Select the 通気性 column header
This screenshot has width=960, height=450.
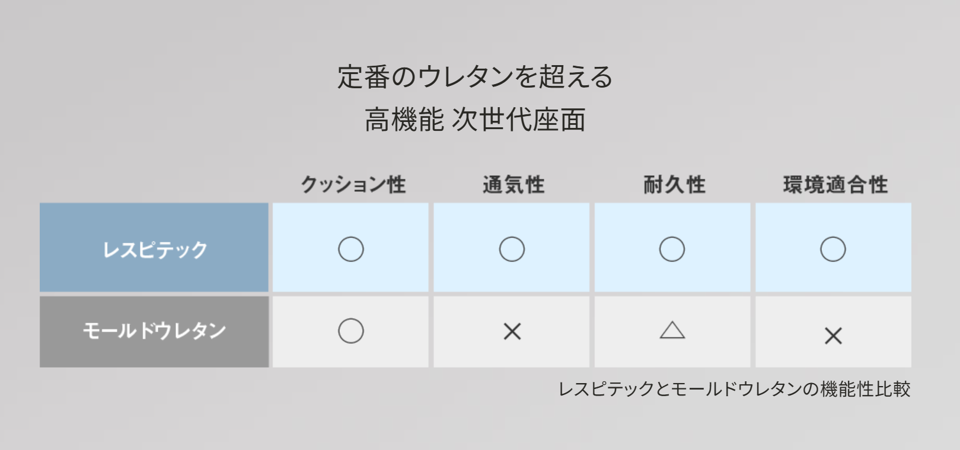(513, 185)
